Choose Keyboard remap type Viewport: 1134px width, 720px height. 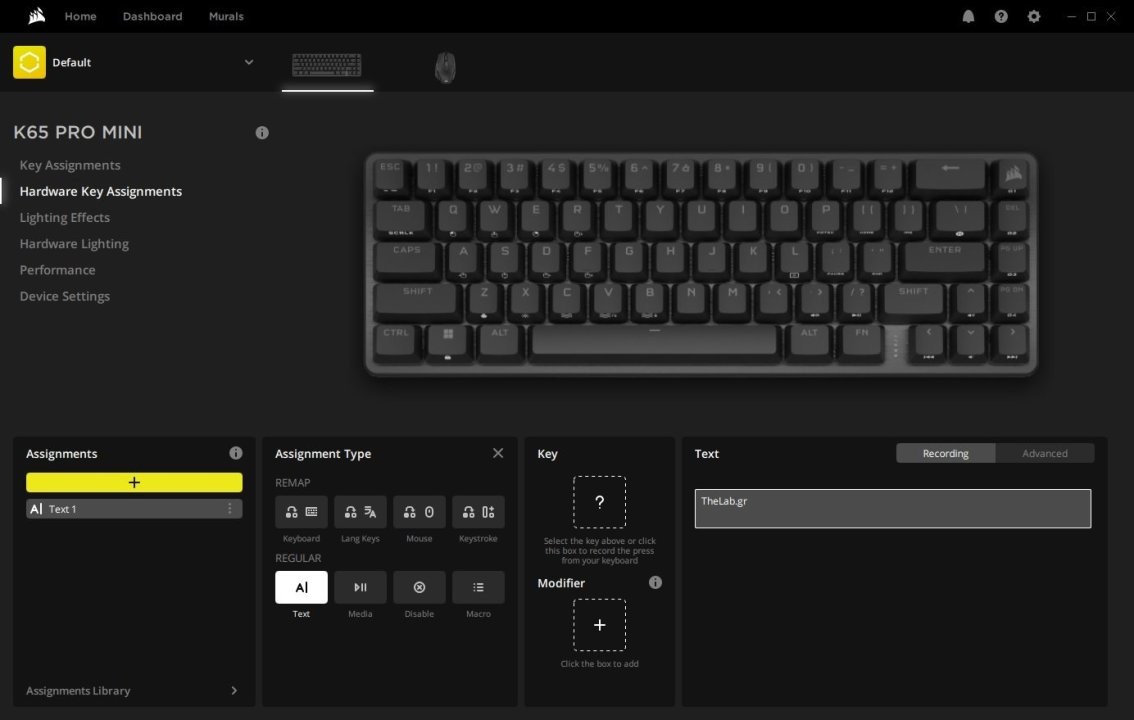[x=301, y=512]
